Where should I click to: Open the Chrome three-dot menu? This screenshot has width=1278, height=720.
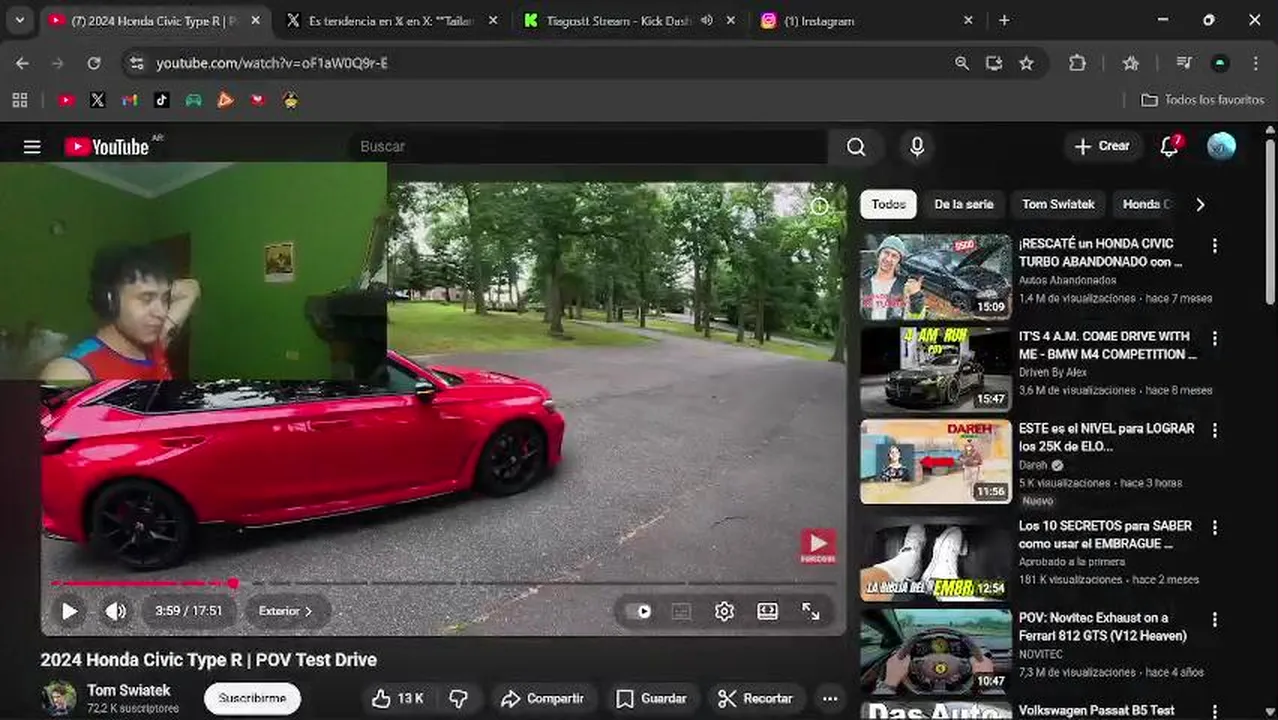(x=1256, y=63)
